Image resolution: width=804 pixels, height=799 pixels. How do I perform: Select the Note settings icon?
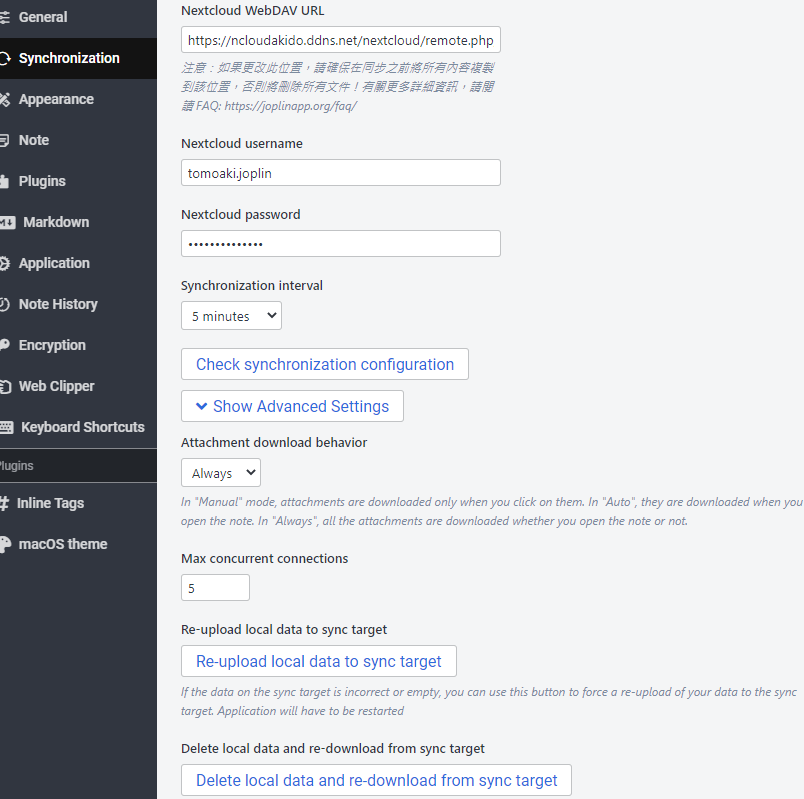[x=33, y=140]
